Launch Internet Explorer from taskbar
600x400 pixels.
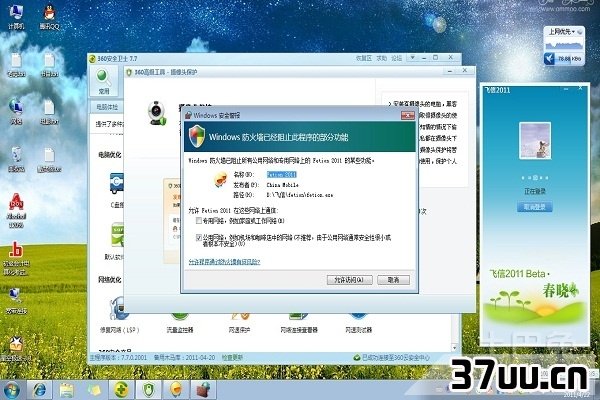(x=39, y=390)
